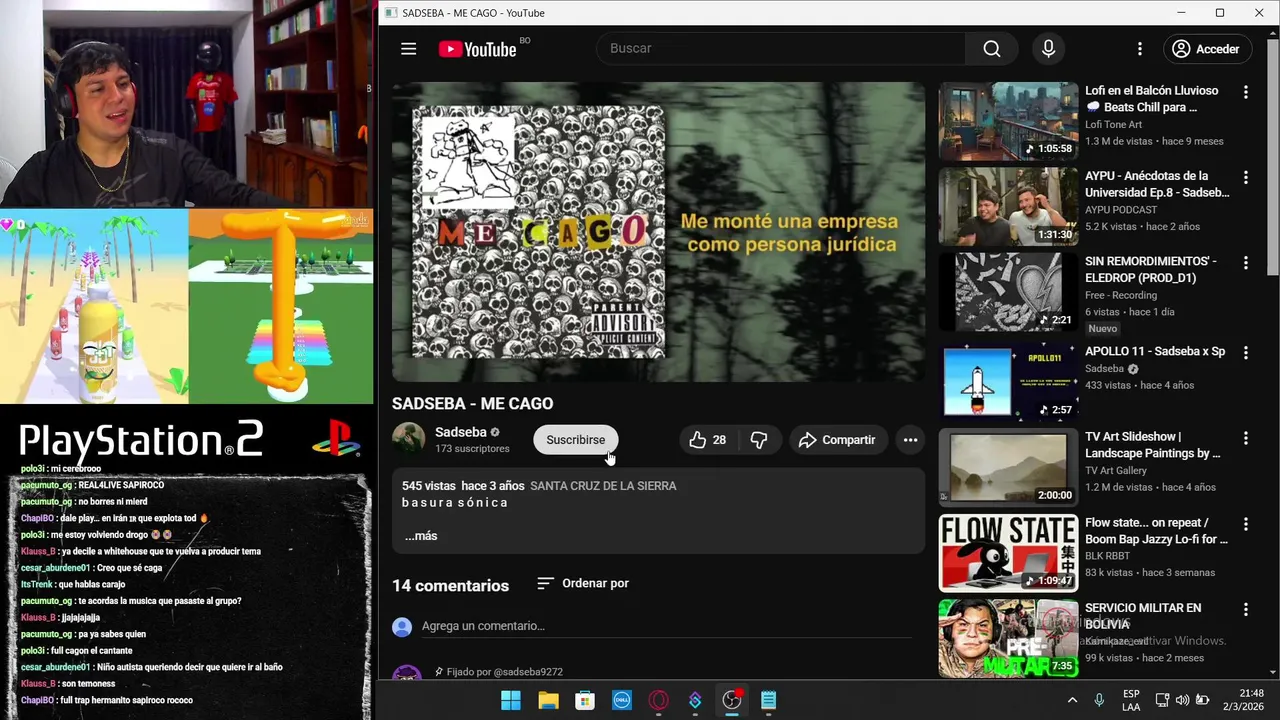Open Dell app from taskbar
Viewport: 1280px width, 720px height.
point(621,700)
